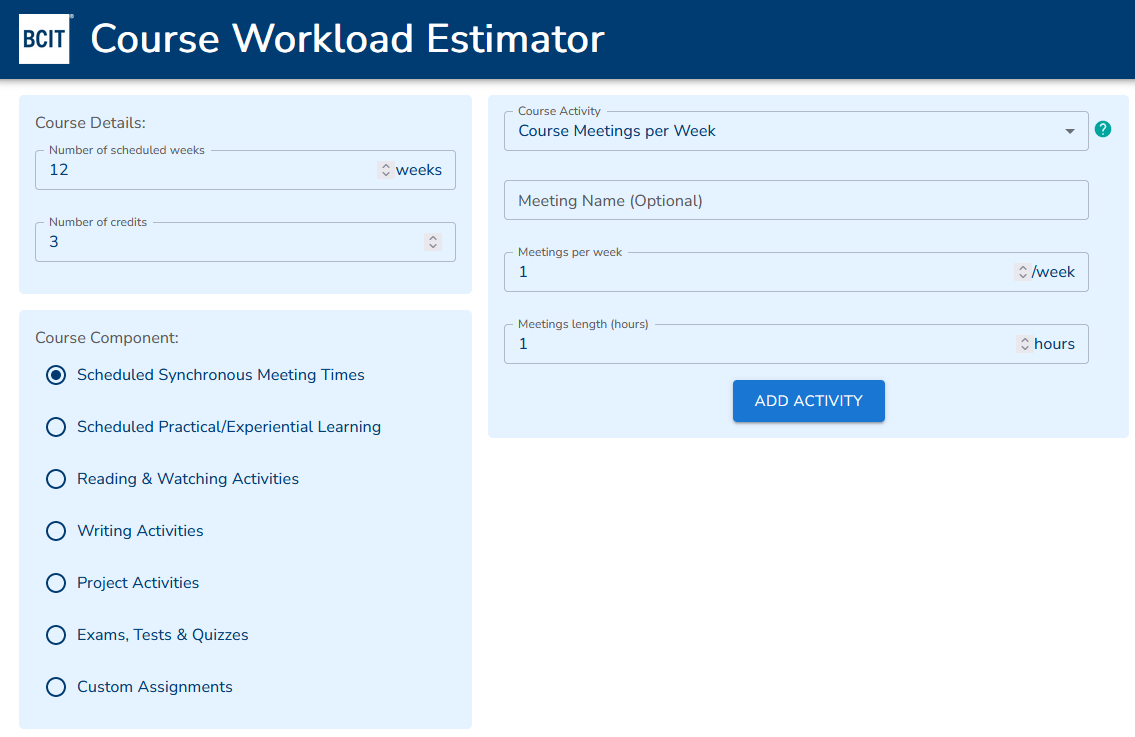The width and height of the screenshot is (1135, 737).
Task: Open the Course Activity dropdown
Action: 780,131
